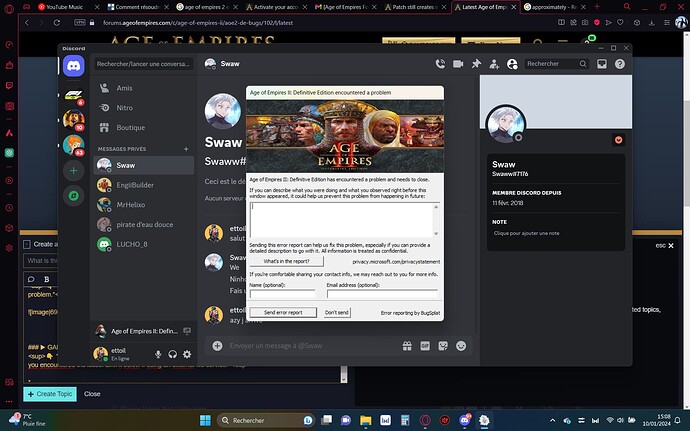Open File Explorer from the taskbar
The height and width of the screenshot is (431, 690).
click(365, 420)
